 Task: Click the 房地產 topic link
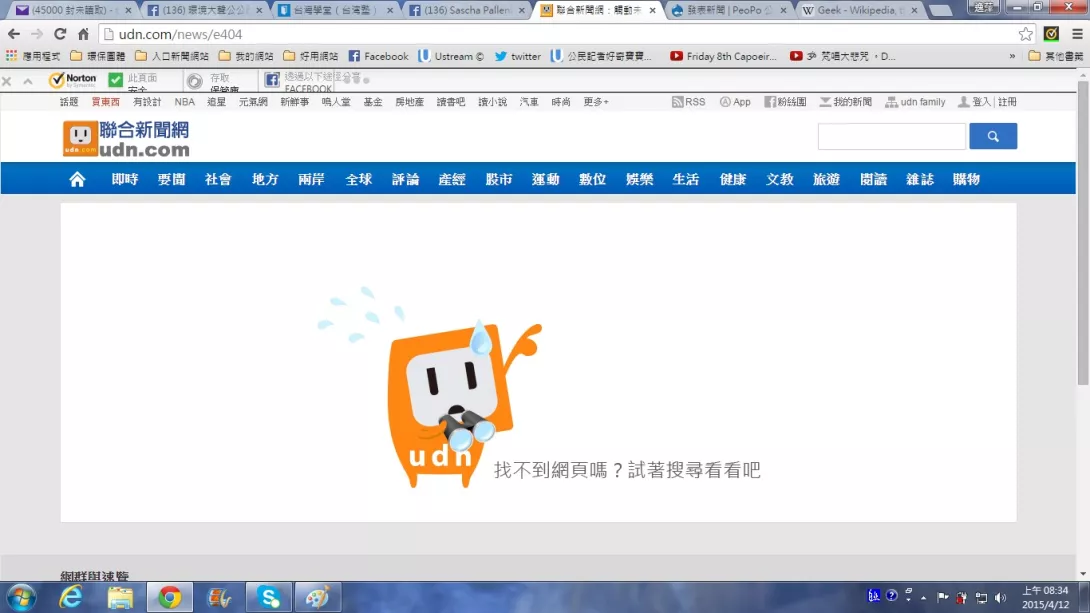(409, 101)
